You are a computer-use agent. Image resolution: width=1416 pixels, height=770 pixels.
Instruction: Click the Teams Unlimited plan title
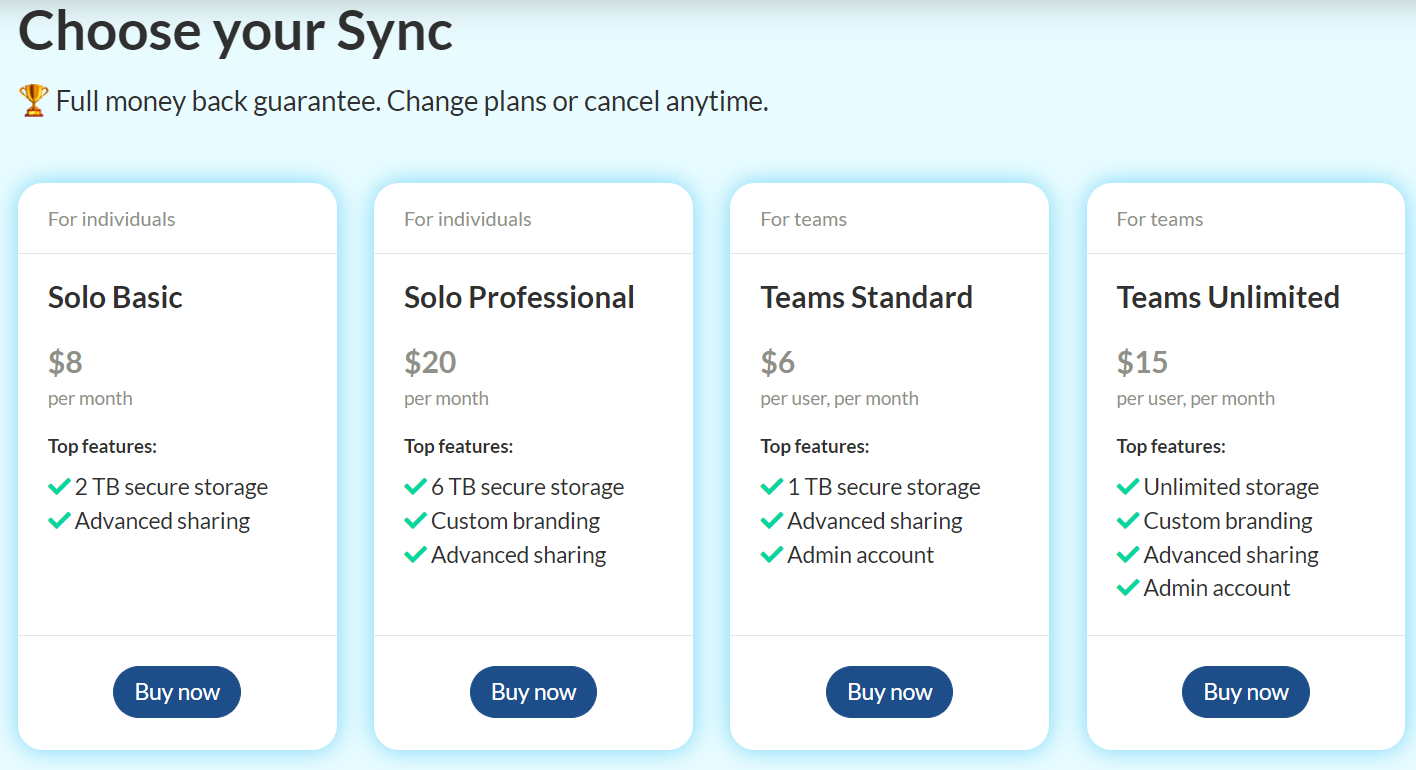pyautogui.click(x=1228, y=297)
